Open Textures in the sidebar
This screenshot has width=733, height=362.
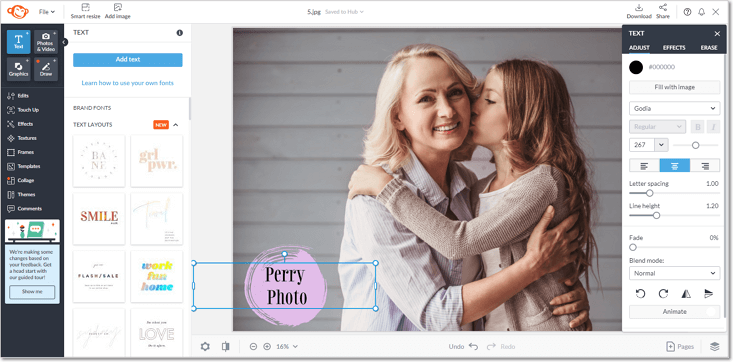pyautogui.click(x=22, y=138)
